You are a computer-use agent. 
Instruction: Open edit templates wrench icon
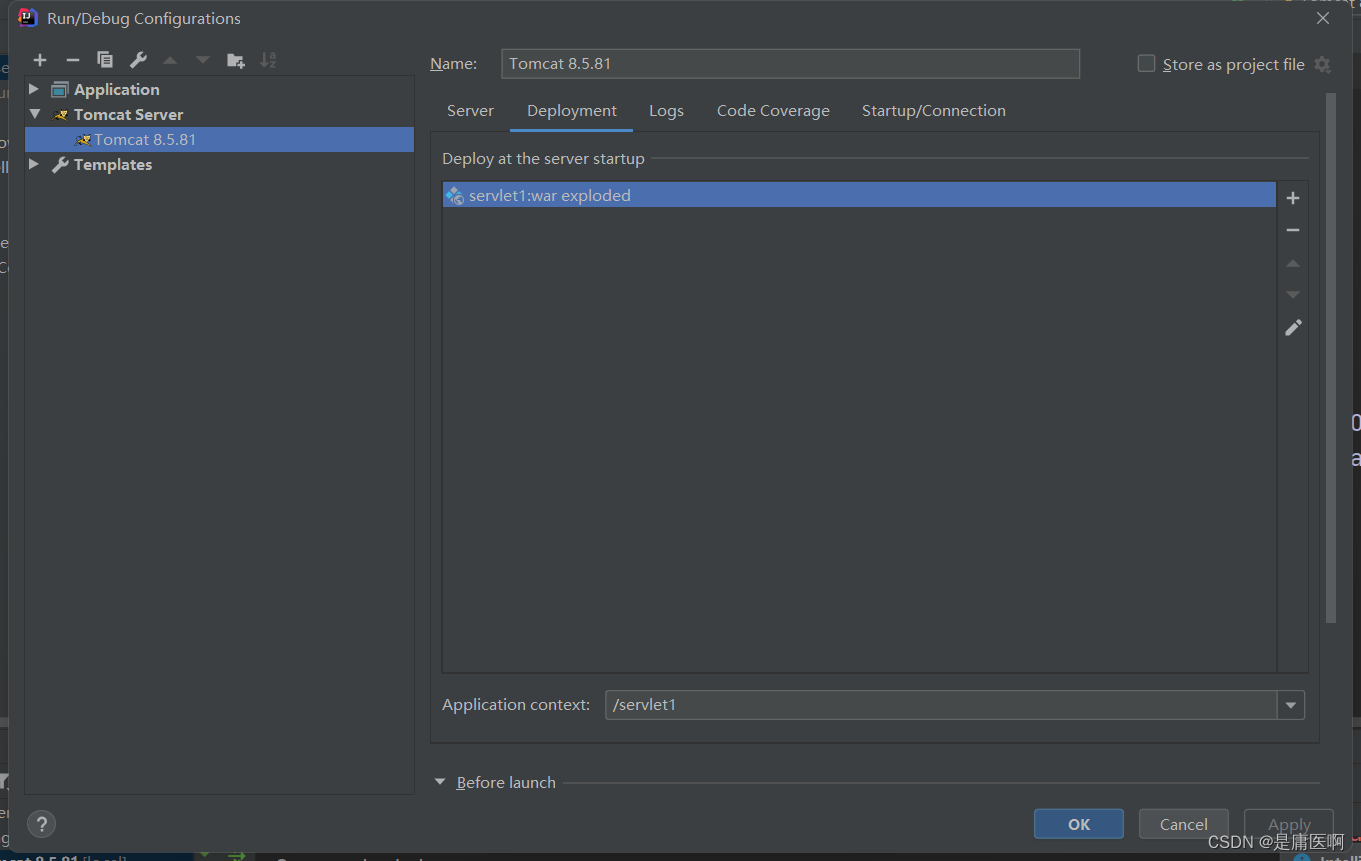(138, 60)
